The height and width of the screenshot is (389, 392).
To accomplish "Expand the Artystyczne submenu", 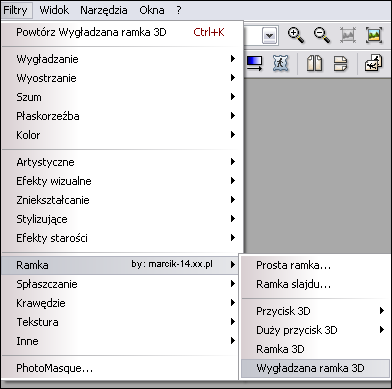I will [122, 162].
